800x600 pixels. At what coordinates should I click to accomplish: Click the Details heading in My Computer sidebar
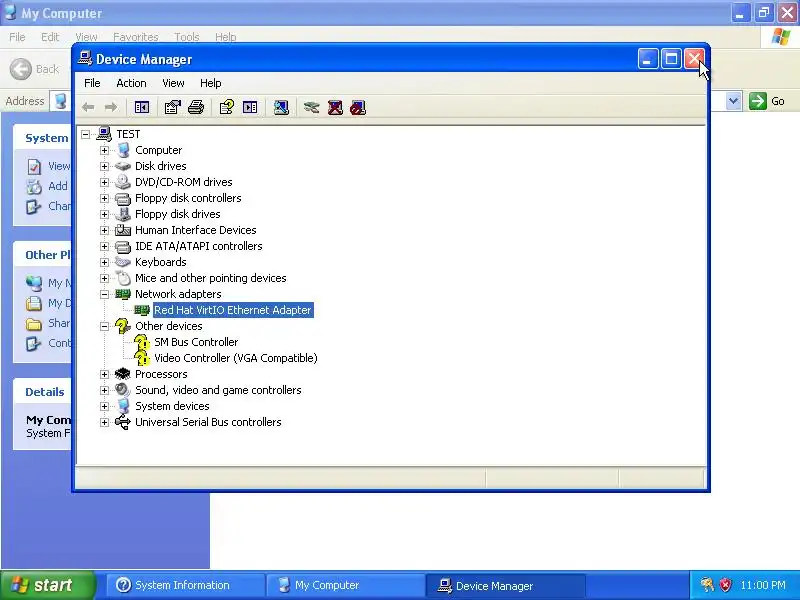(45, 392)
